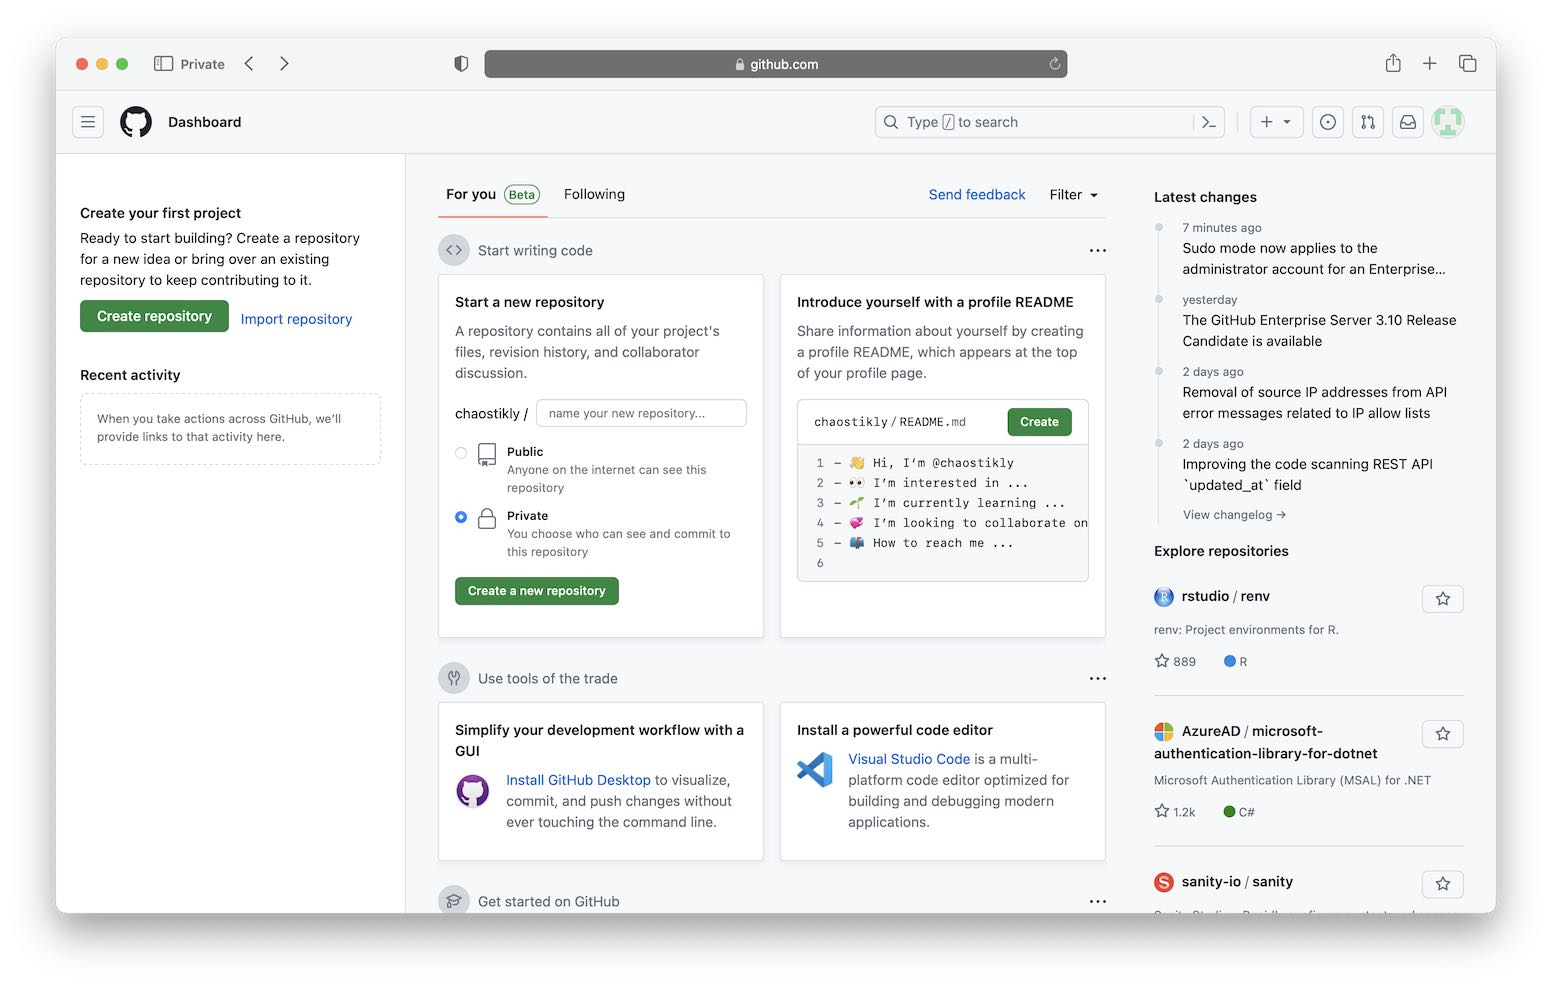
Task: Open Start writing code options menu
Action: point(1097,251)
